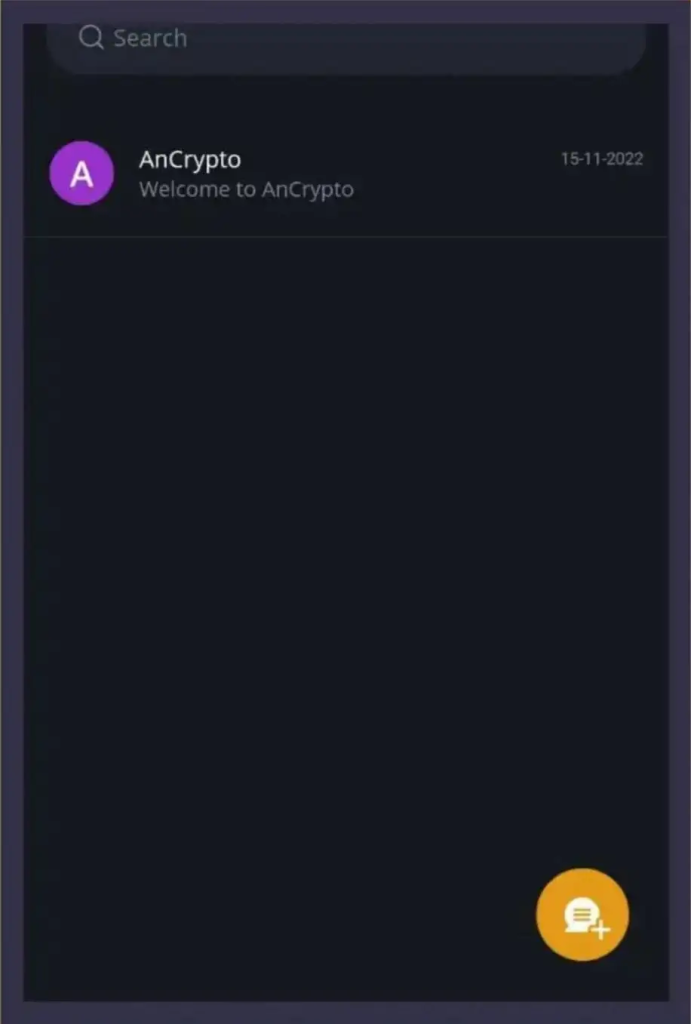The height and width of the screenshot is (1024, 691).
Task: Click the Welcome to AnCrypto message preview
Action: (246, 189)
